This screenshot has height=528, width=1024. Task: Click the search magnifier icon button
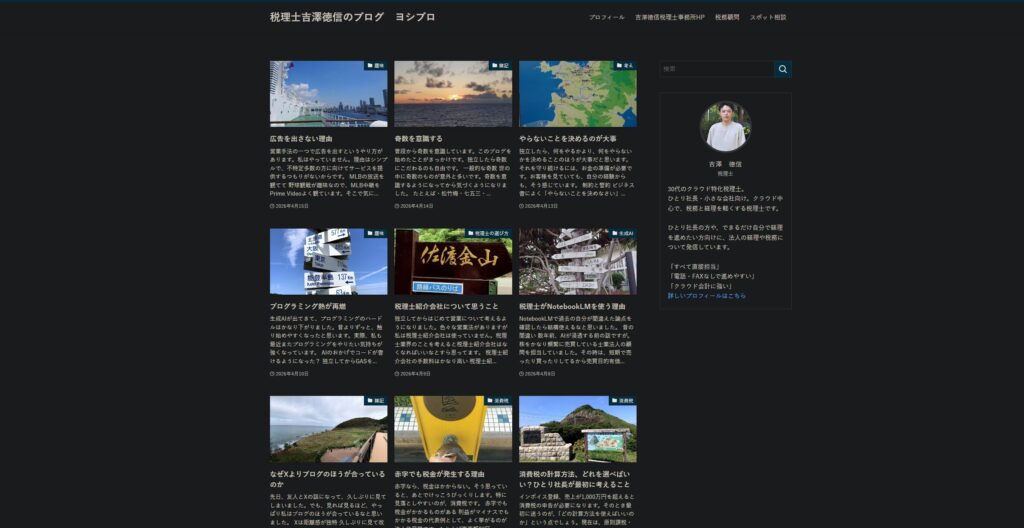[783, 69]
